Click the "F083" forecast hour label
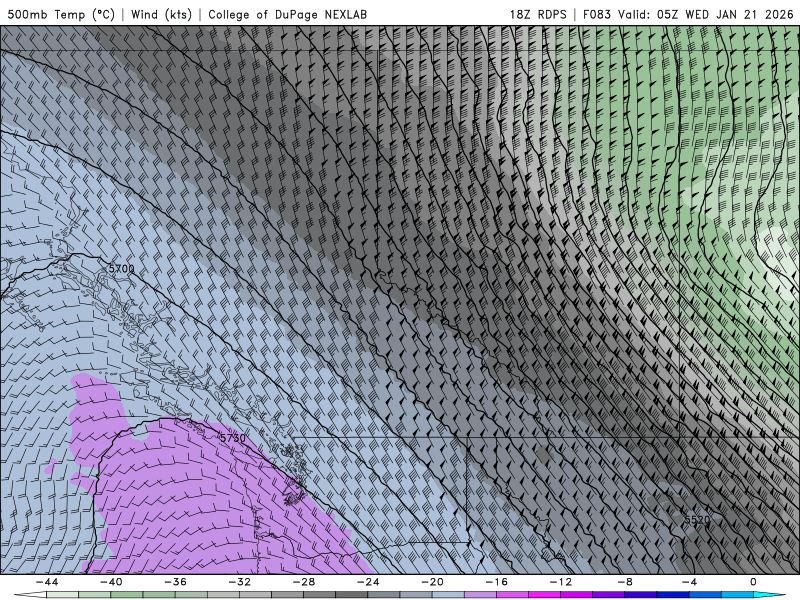800x600 pixels. point(596,15)
